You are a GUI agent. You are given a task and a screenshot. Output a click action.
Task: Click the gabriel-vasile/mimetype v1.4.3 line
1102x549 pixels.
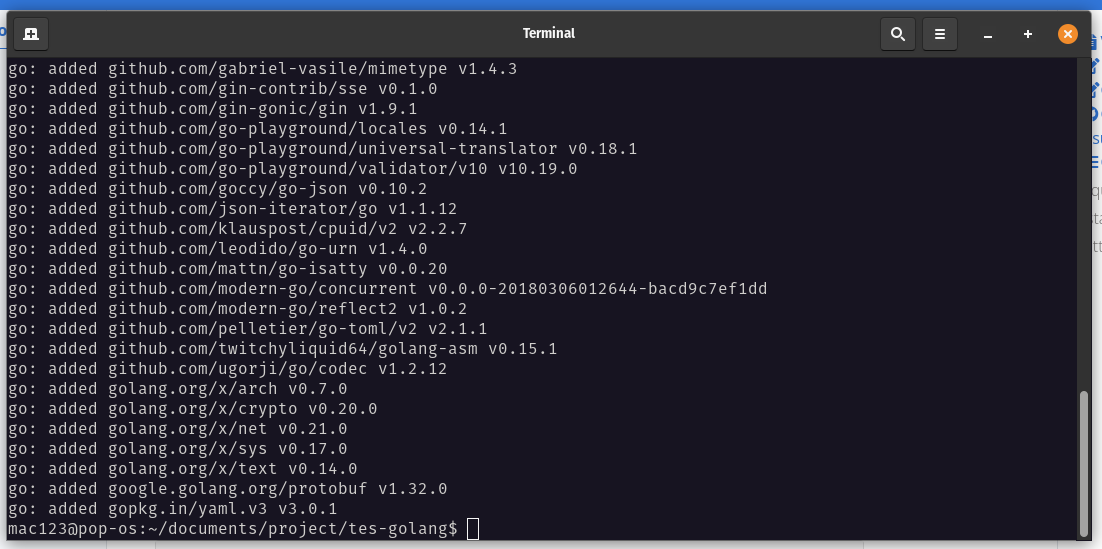tap(262, 69)
